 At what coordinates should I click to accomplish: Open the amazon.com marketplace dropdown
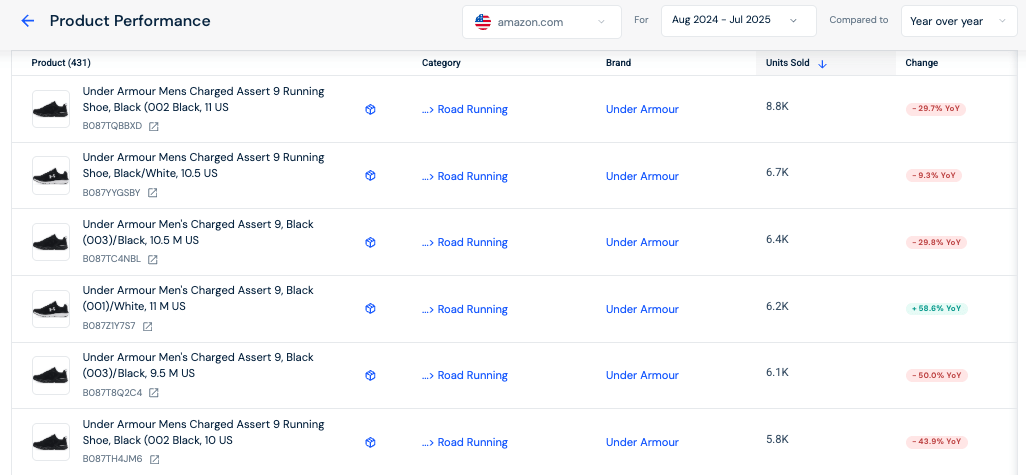[541, 21]
